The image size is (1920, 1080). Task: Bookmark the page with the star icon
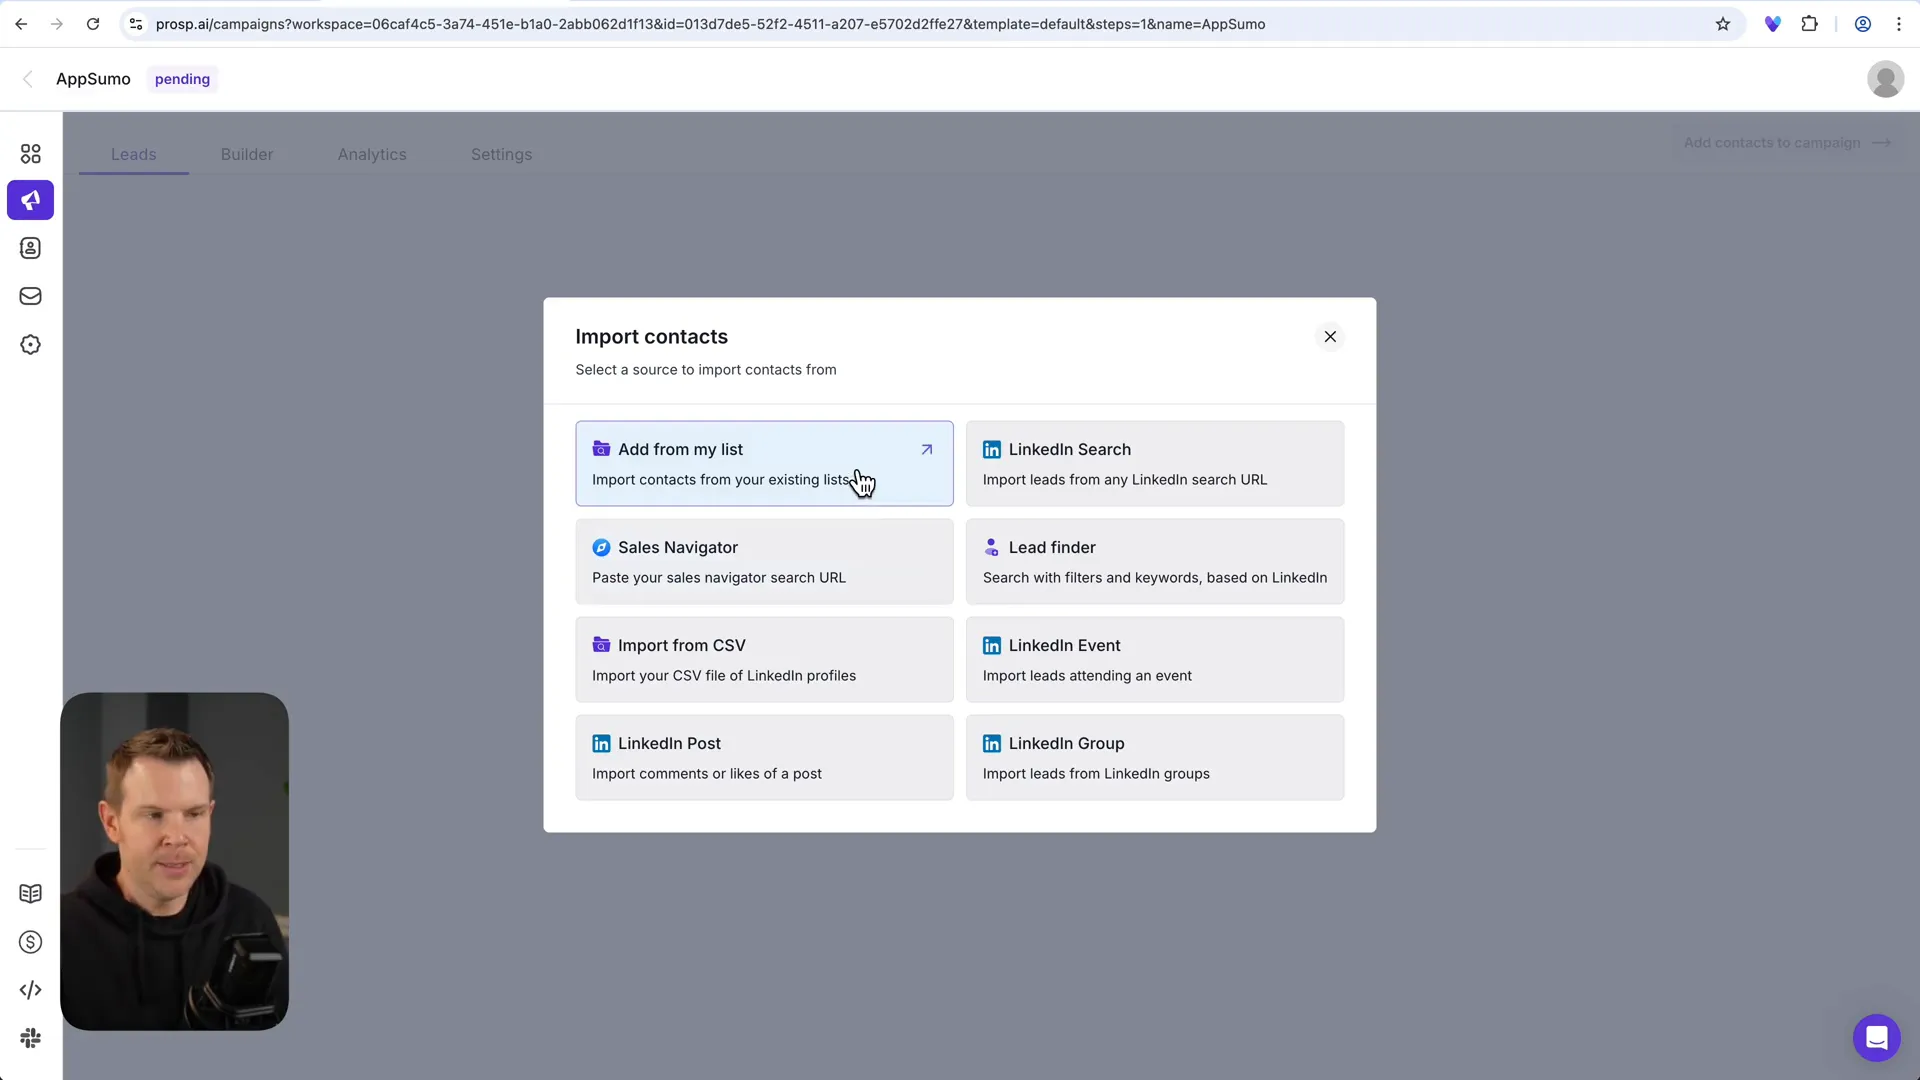pos(1723,24)
